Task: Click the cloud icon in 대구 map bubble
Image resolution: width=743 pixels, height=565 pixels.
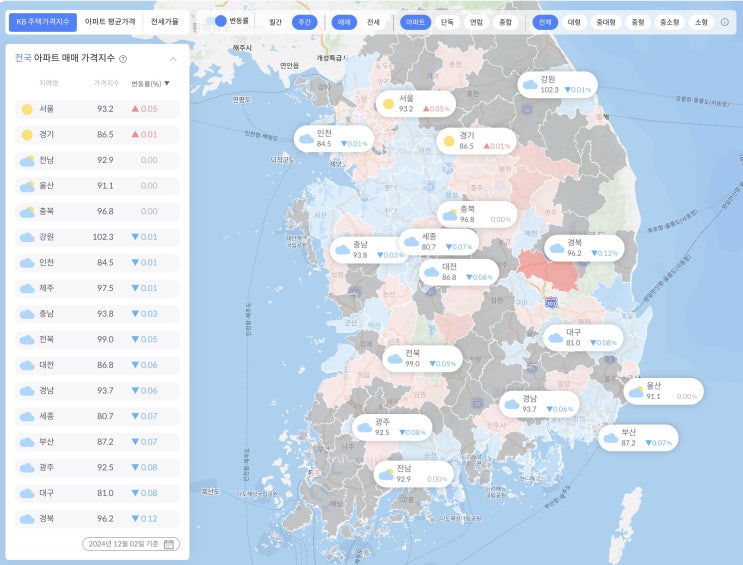Action: (x=555, y=338)
